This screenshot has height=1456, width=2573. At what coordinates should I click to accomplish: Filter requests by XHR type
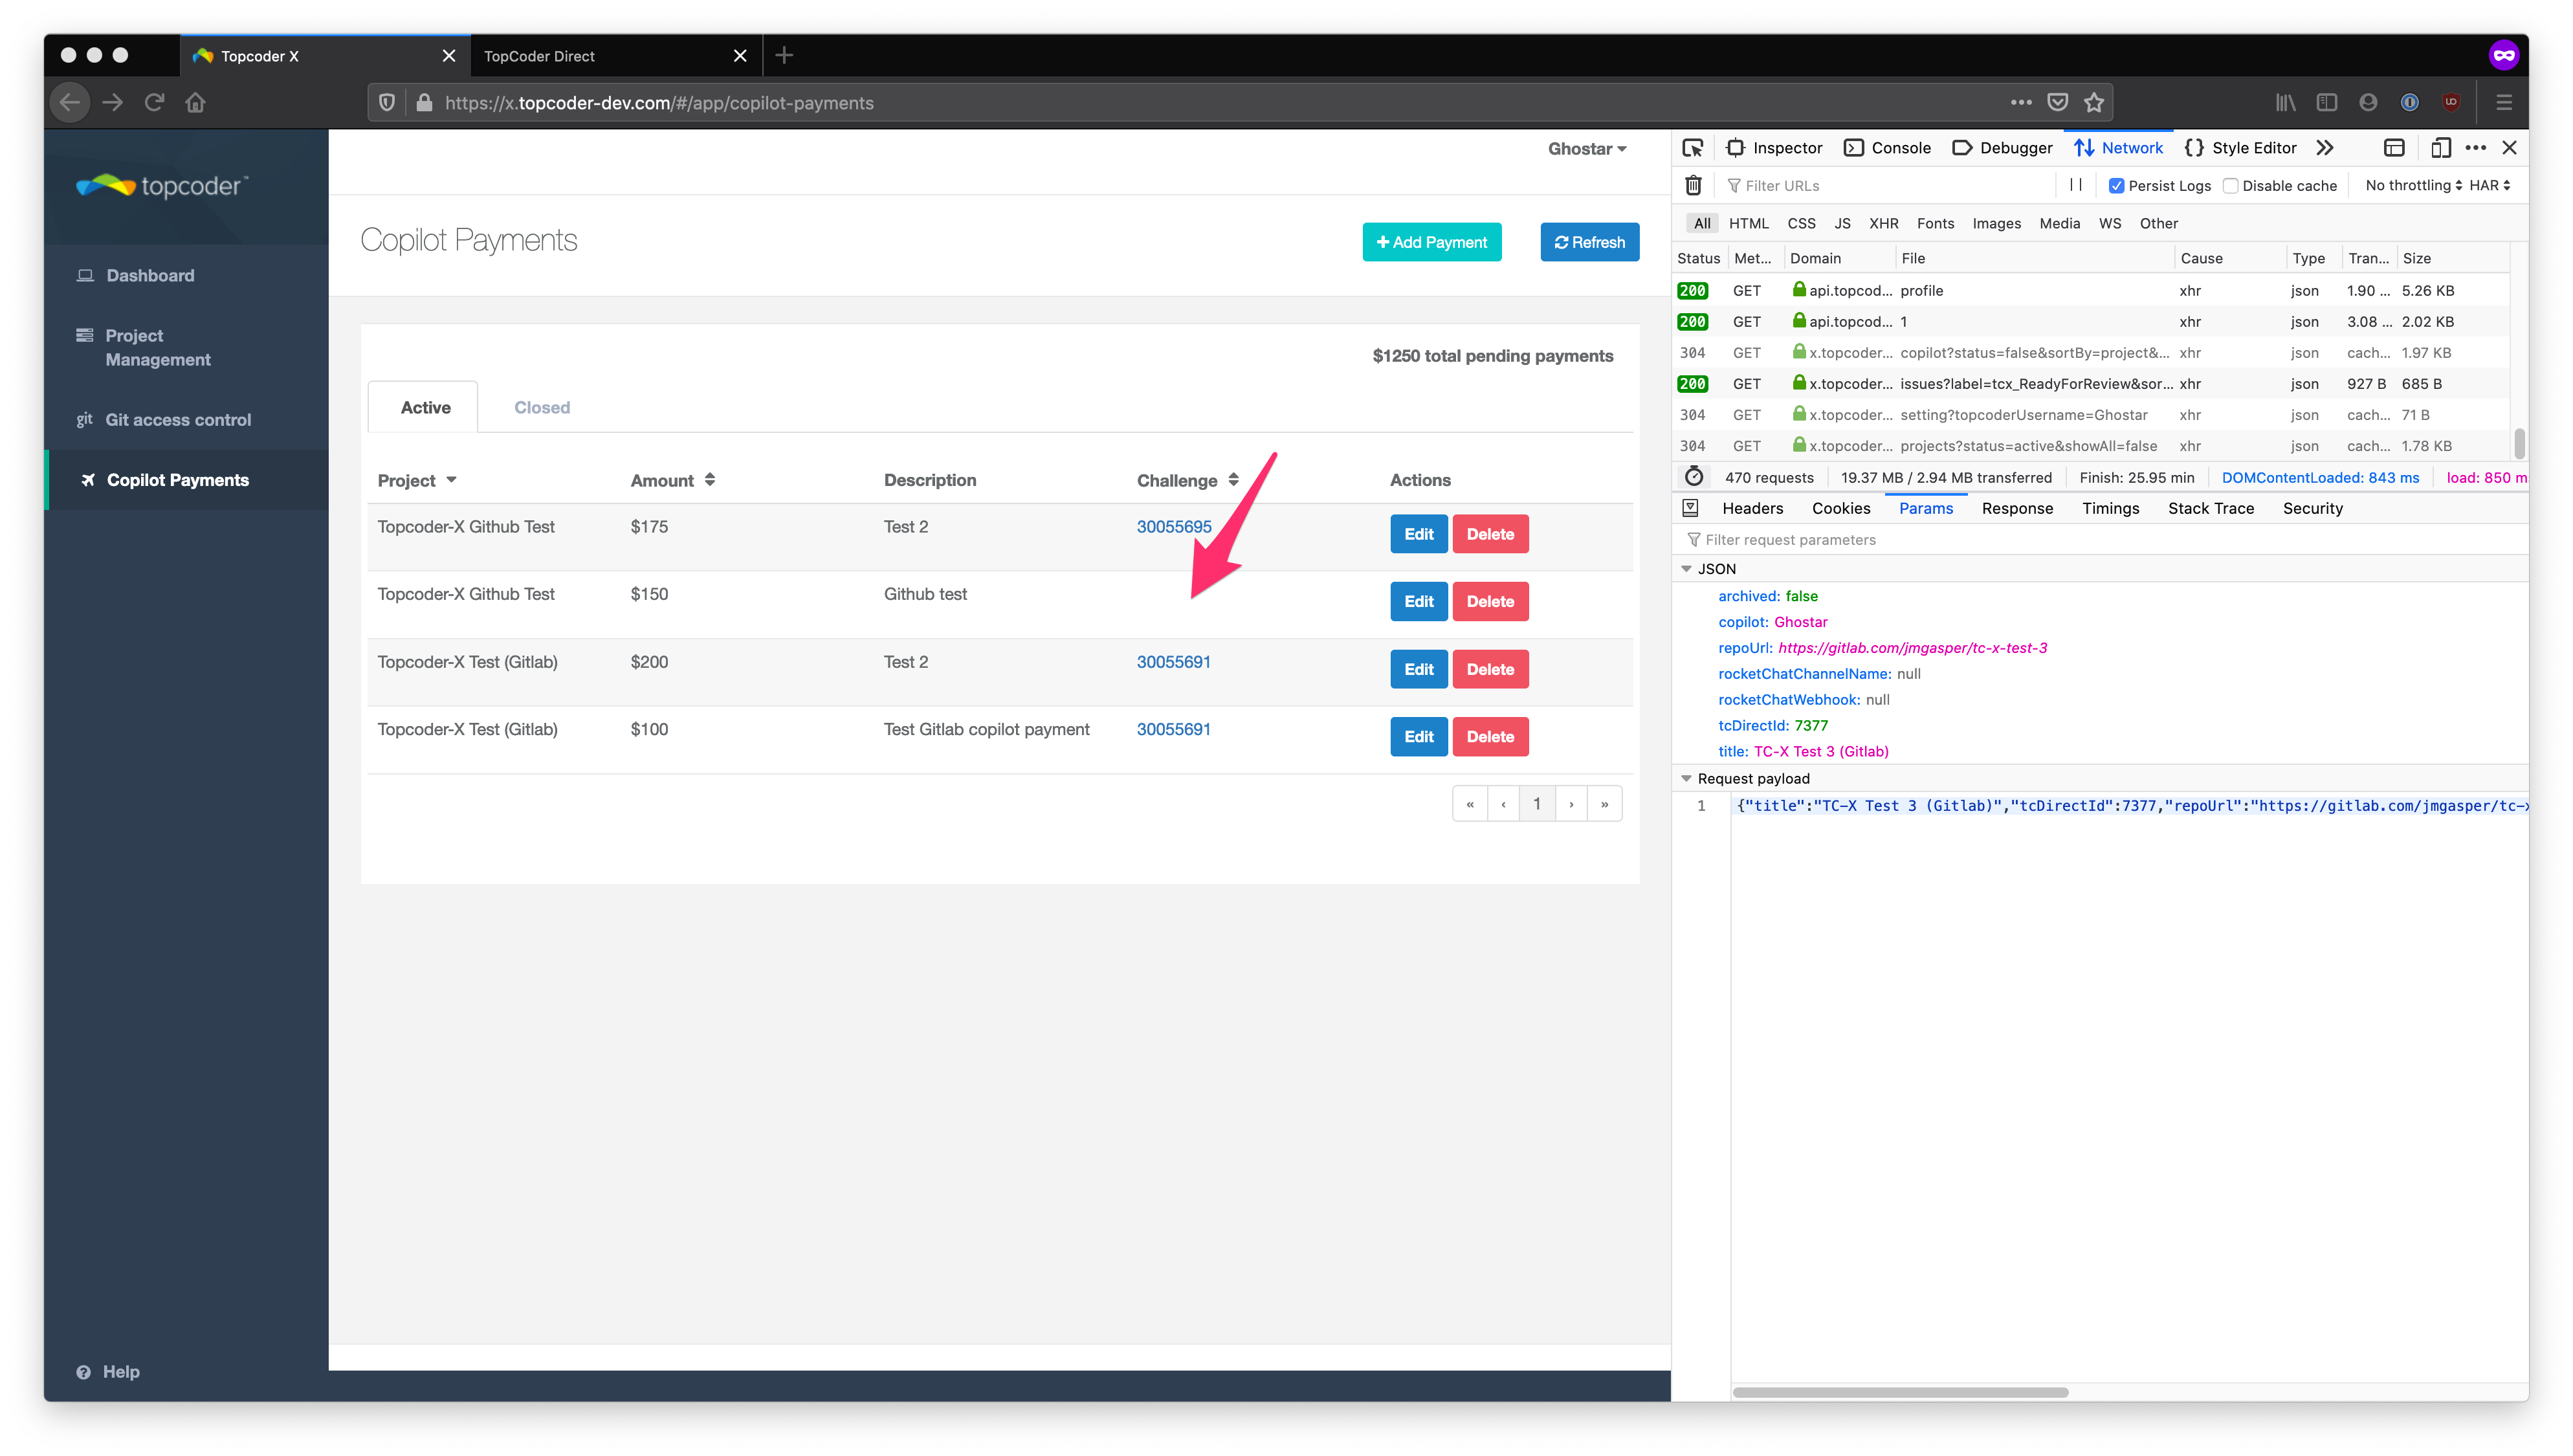[x=1883, y=223]
